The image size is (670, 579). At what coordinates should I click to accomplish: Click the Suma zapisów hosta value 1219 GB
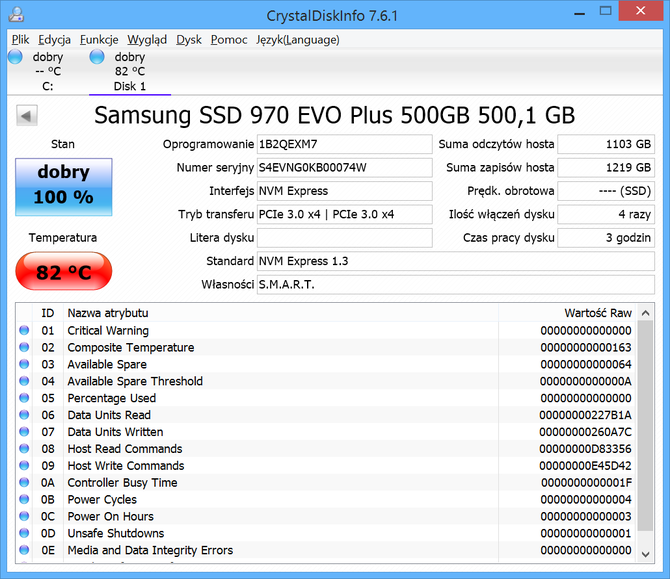tap(606, 168)
